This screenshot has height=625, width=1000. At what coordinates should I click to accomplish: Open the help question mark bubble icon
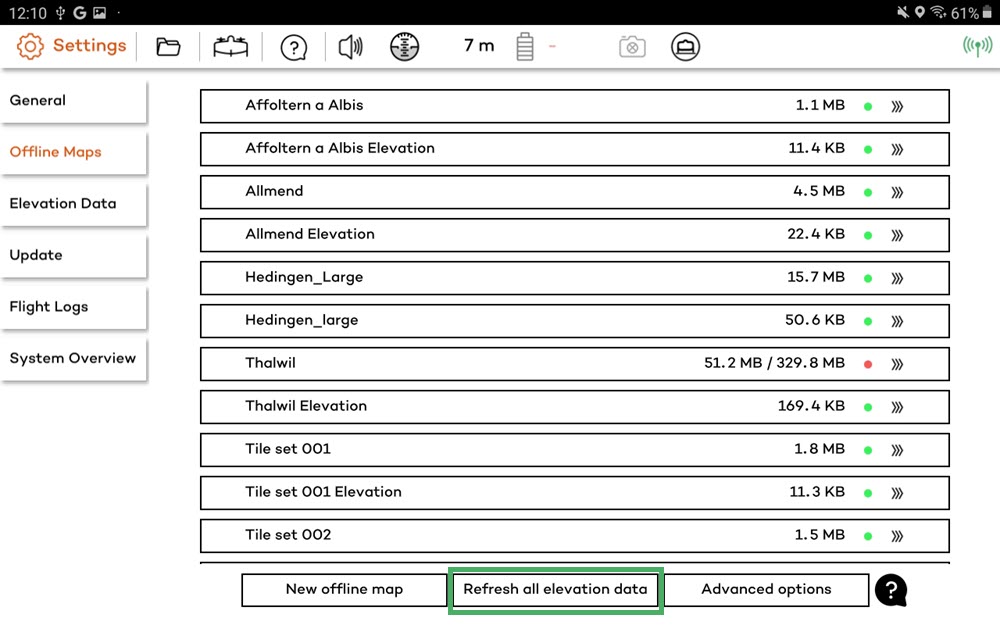click(x=293, y=46)
